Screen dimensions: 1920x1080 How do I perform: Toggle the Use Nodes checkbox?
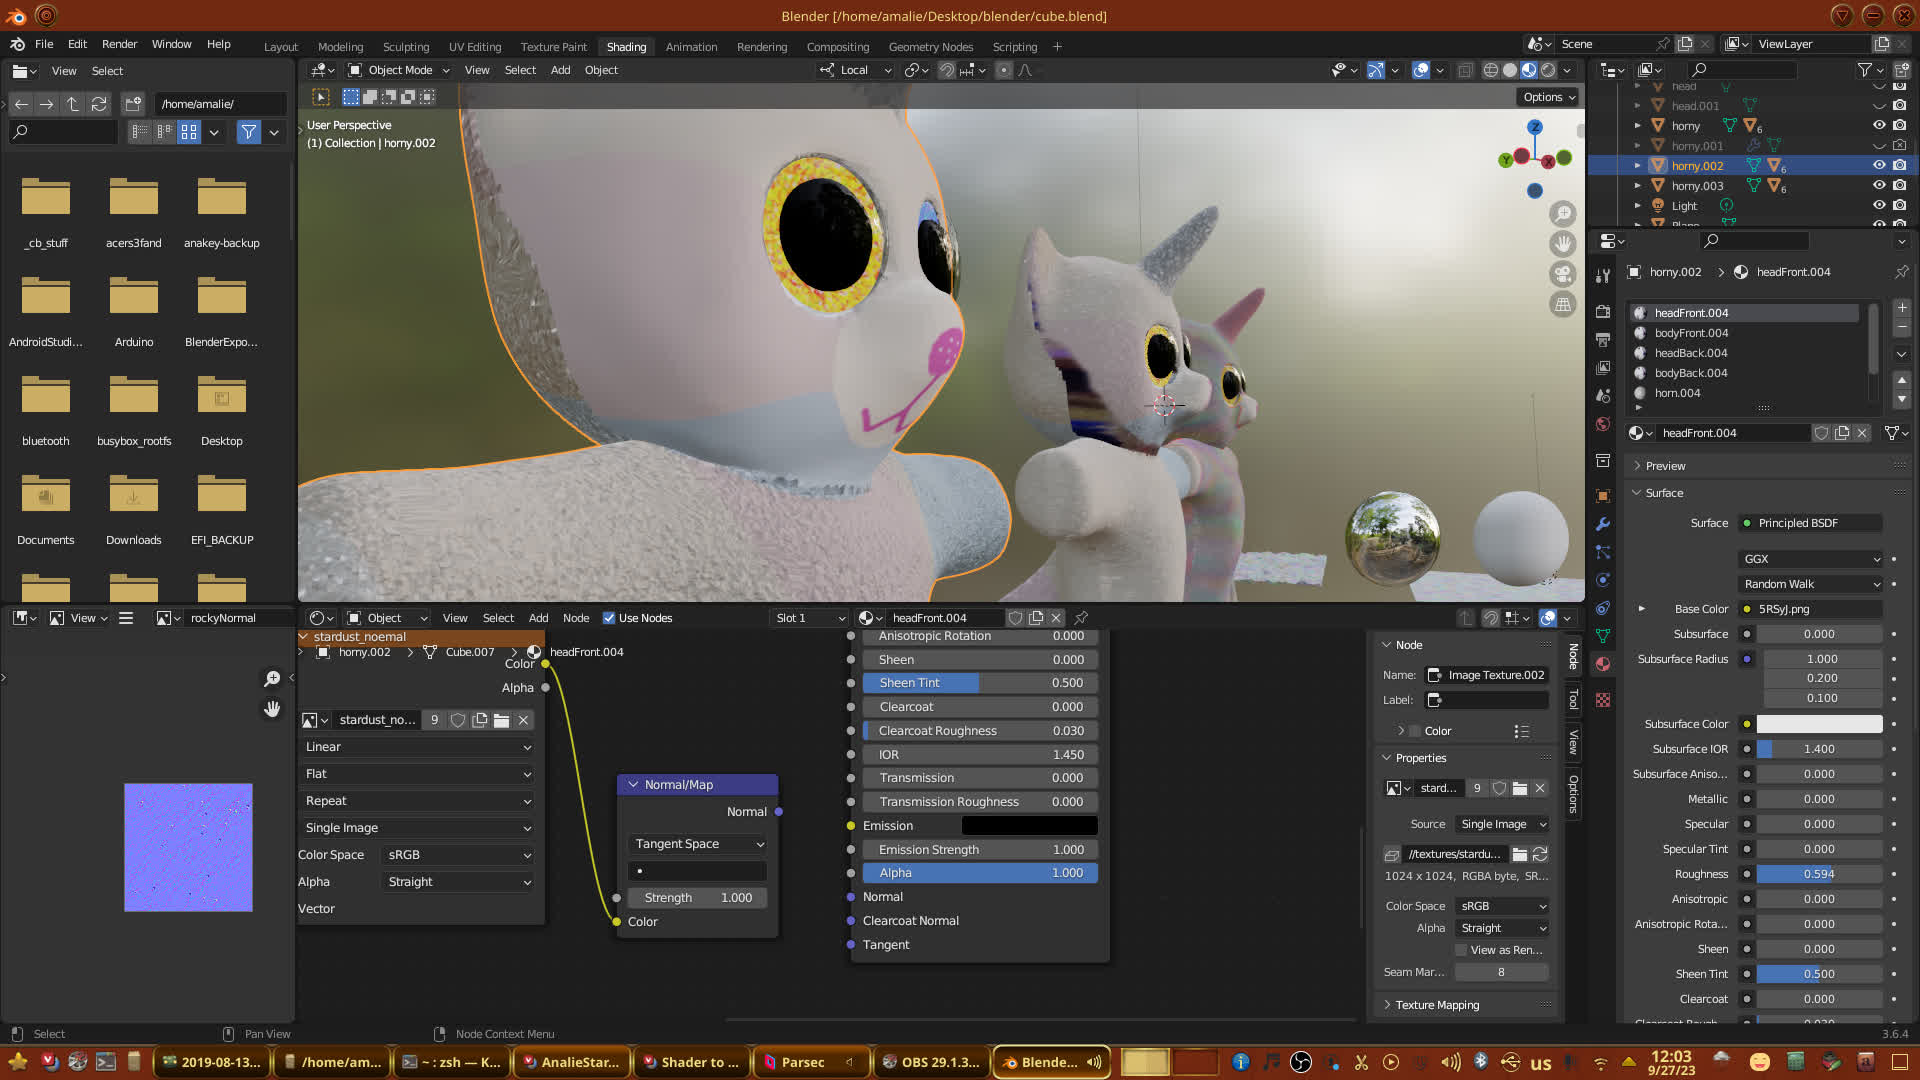point(609,618)
